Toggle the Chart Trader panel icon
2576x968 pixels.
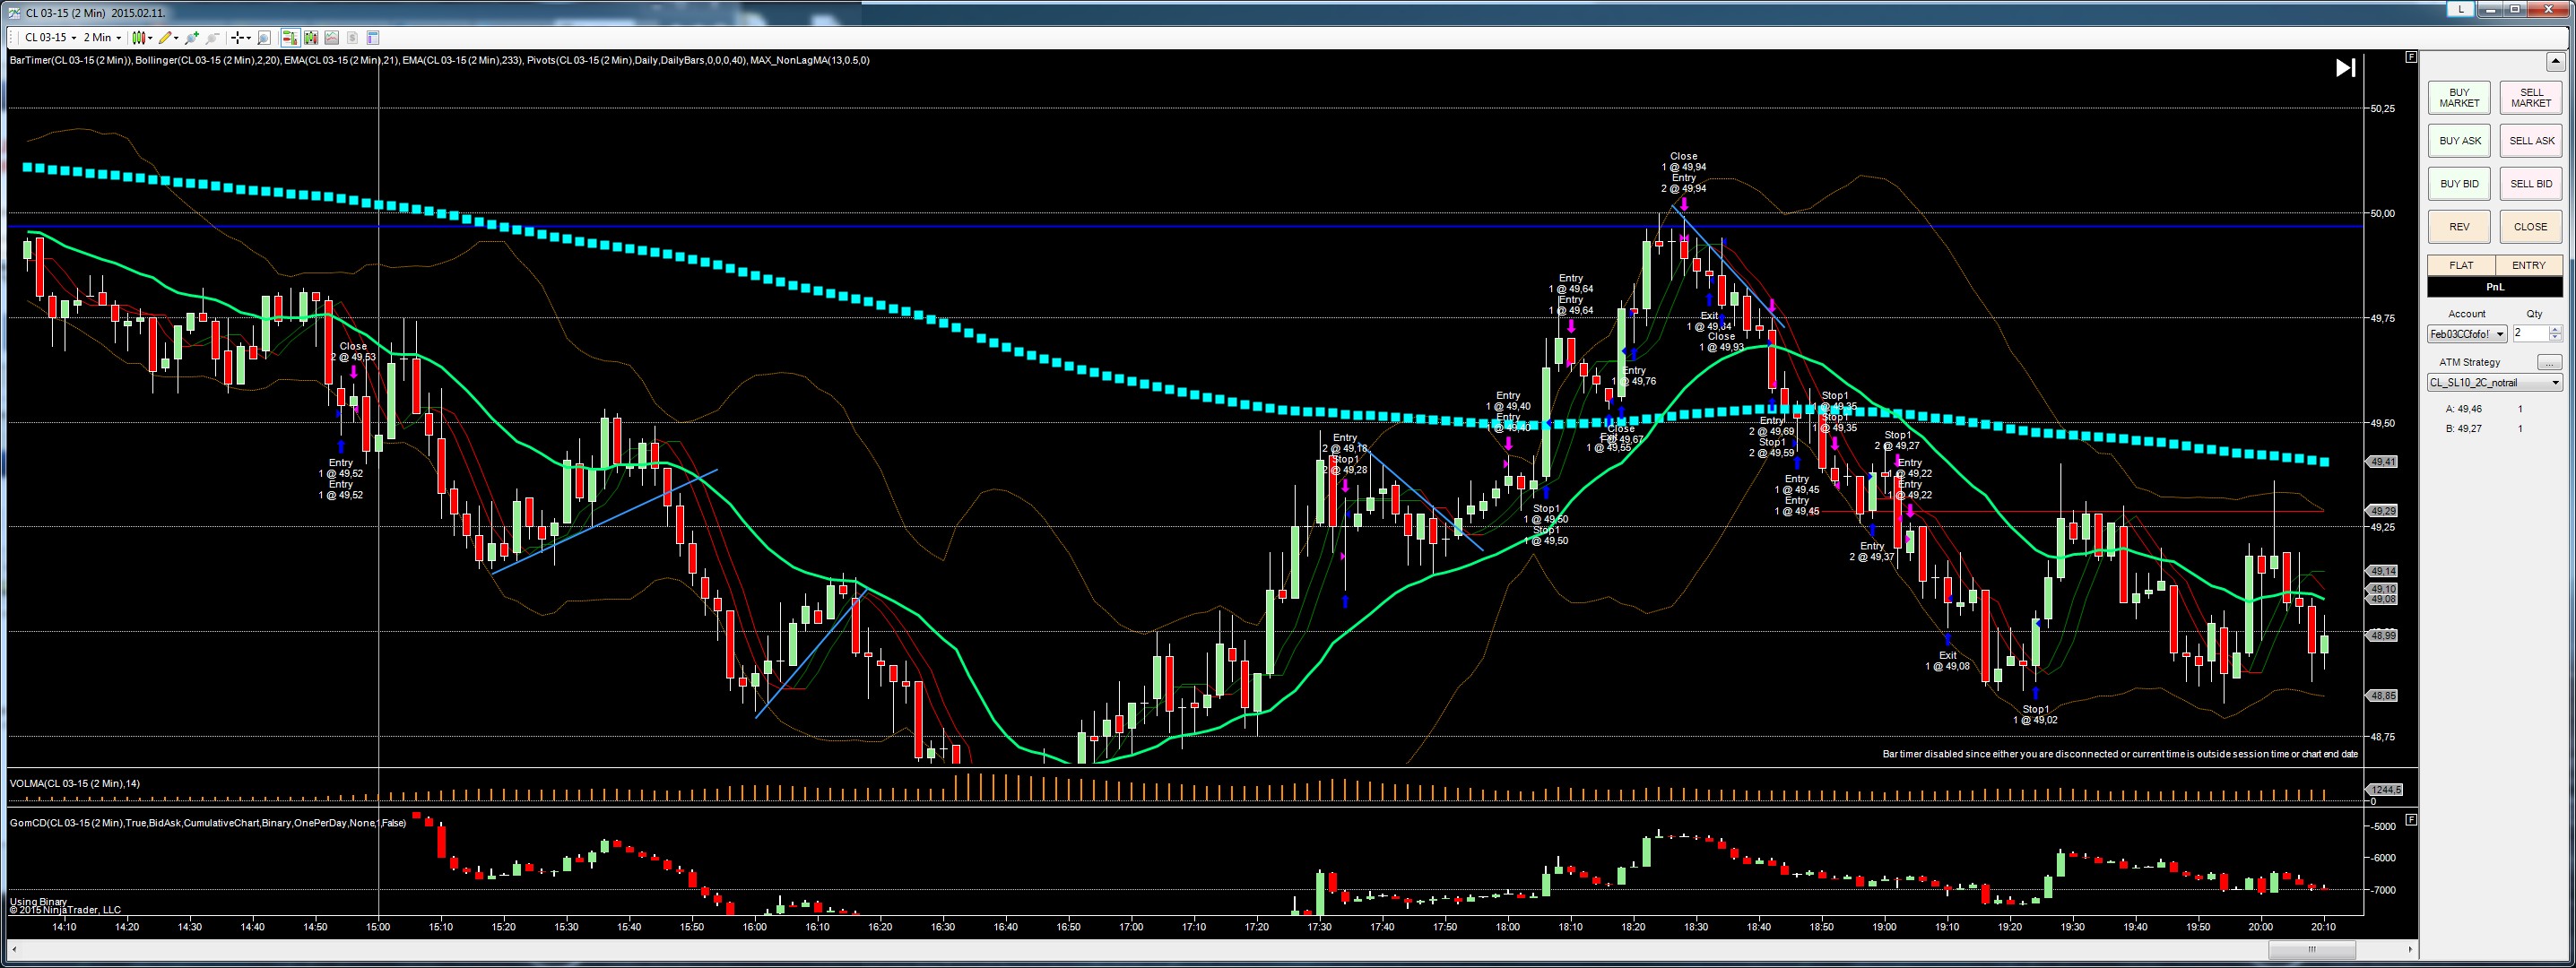tap(290, 38)
